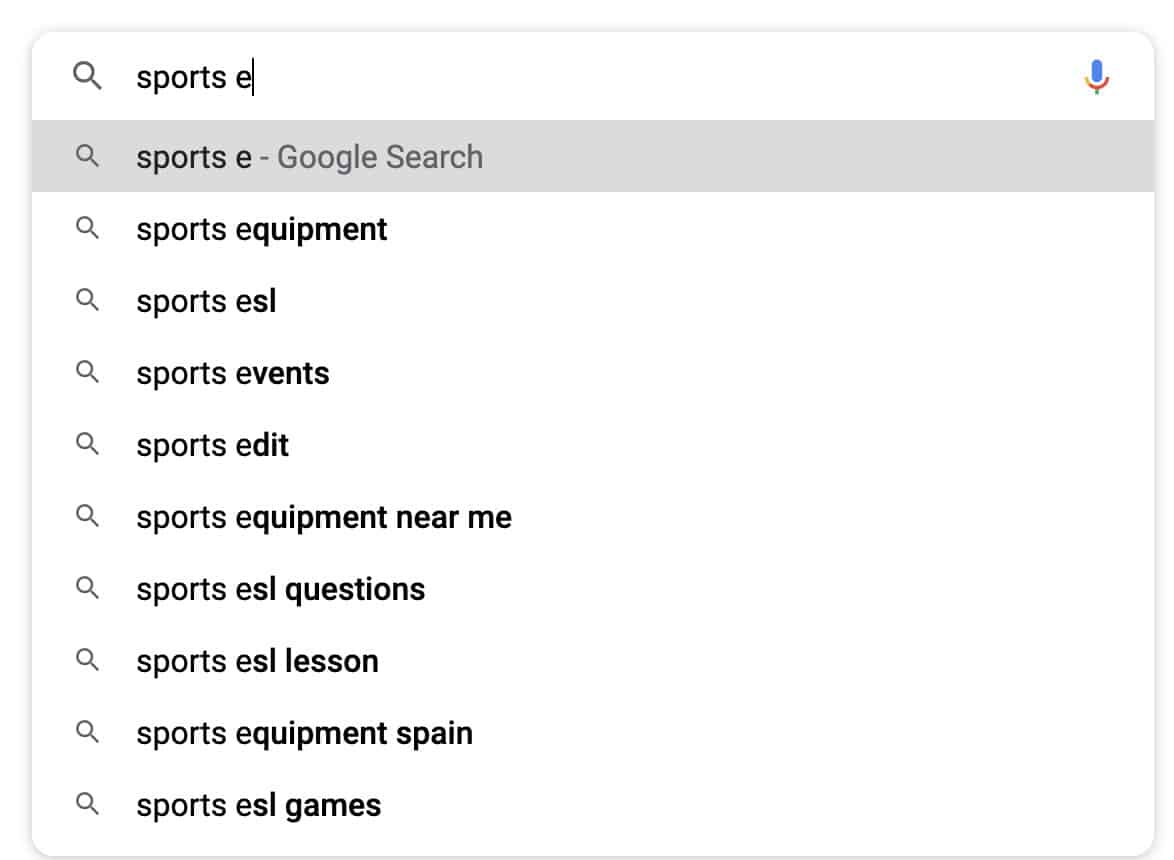Select the 'sports equipment spain' suggestion
Screen dimensions: 1174x860
[x=303, y=732]
